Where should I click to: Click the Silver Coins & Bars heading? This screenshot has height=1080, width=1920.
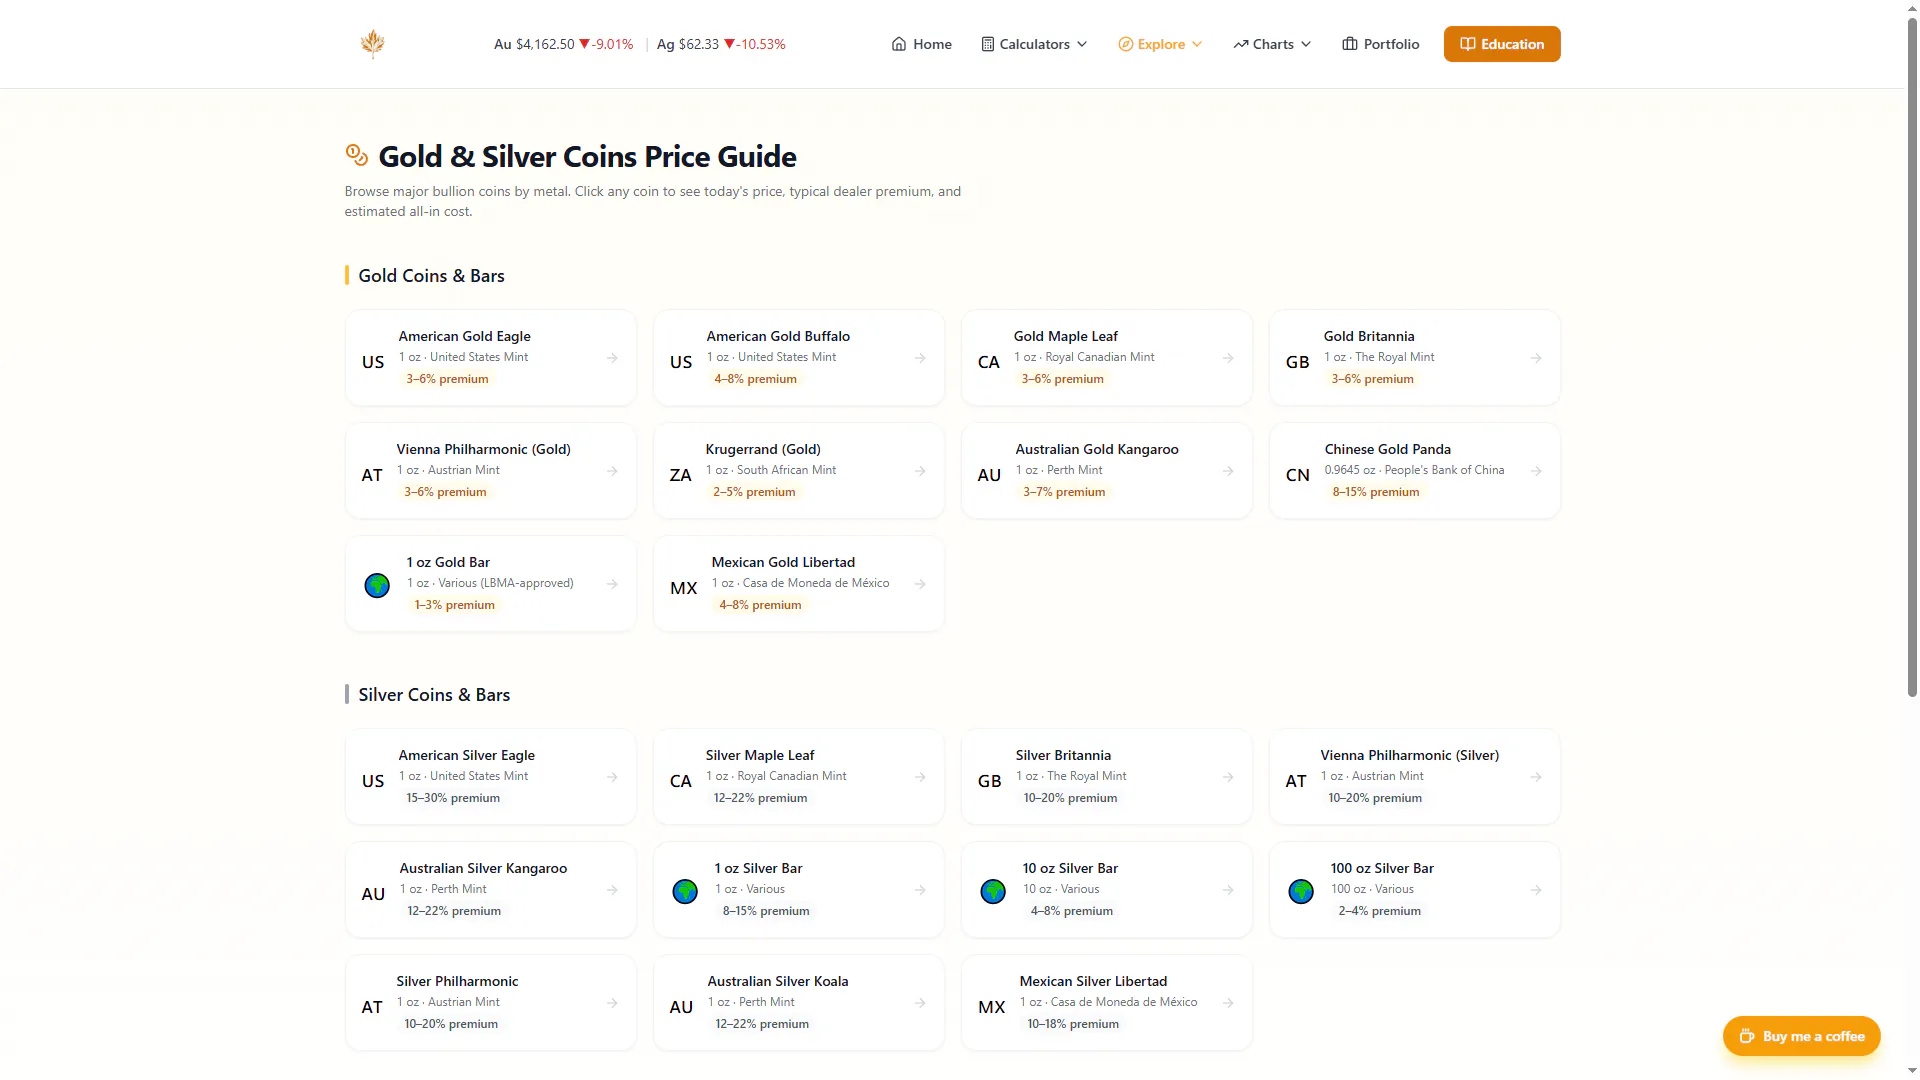[434, 695]
